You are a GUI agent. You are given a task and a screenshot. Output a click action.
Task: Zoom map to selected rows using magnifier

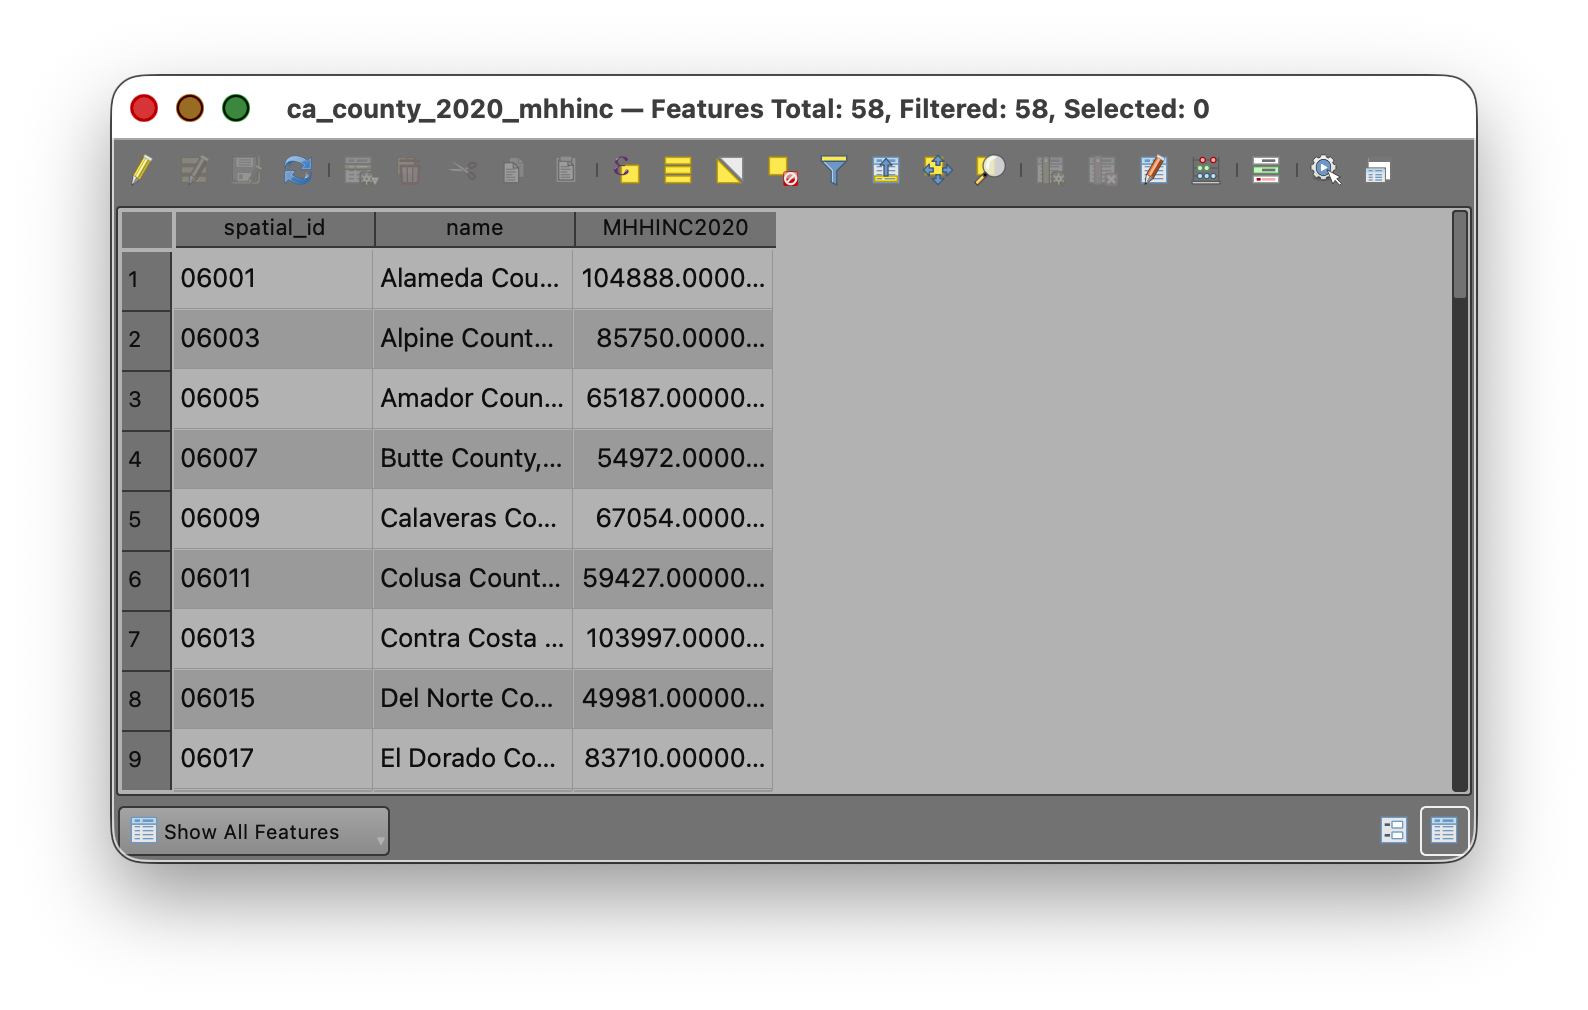point(990,170)
